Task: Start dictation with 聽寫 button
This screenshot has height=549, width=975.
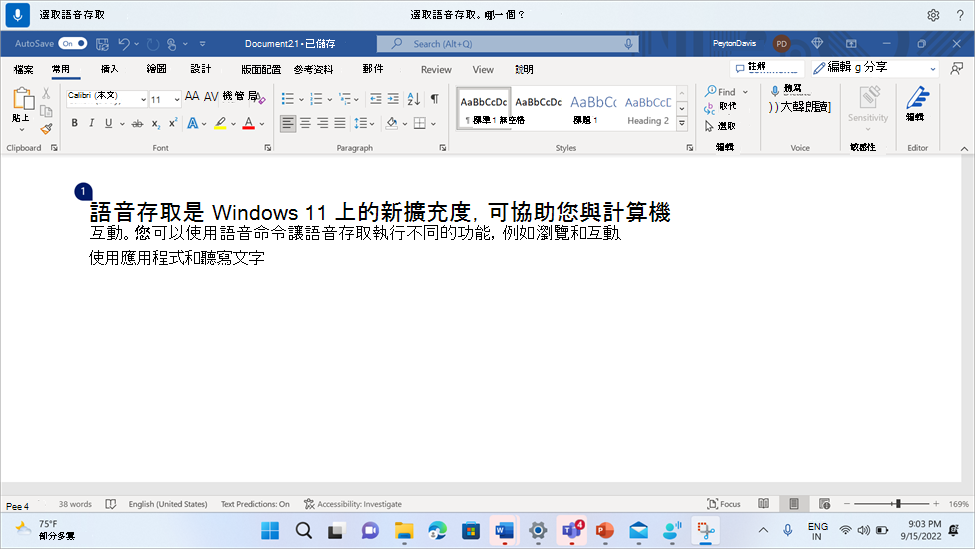Action: coord(786,90)
